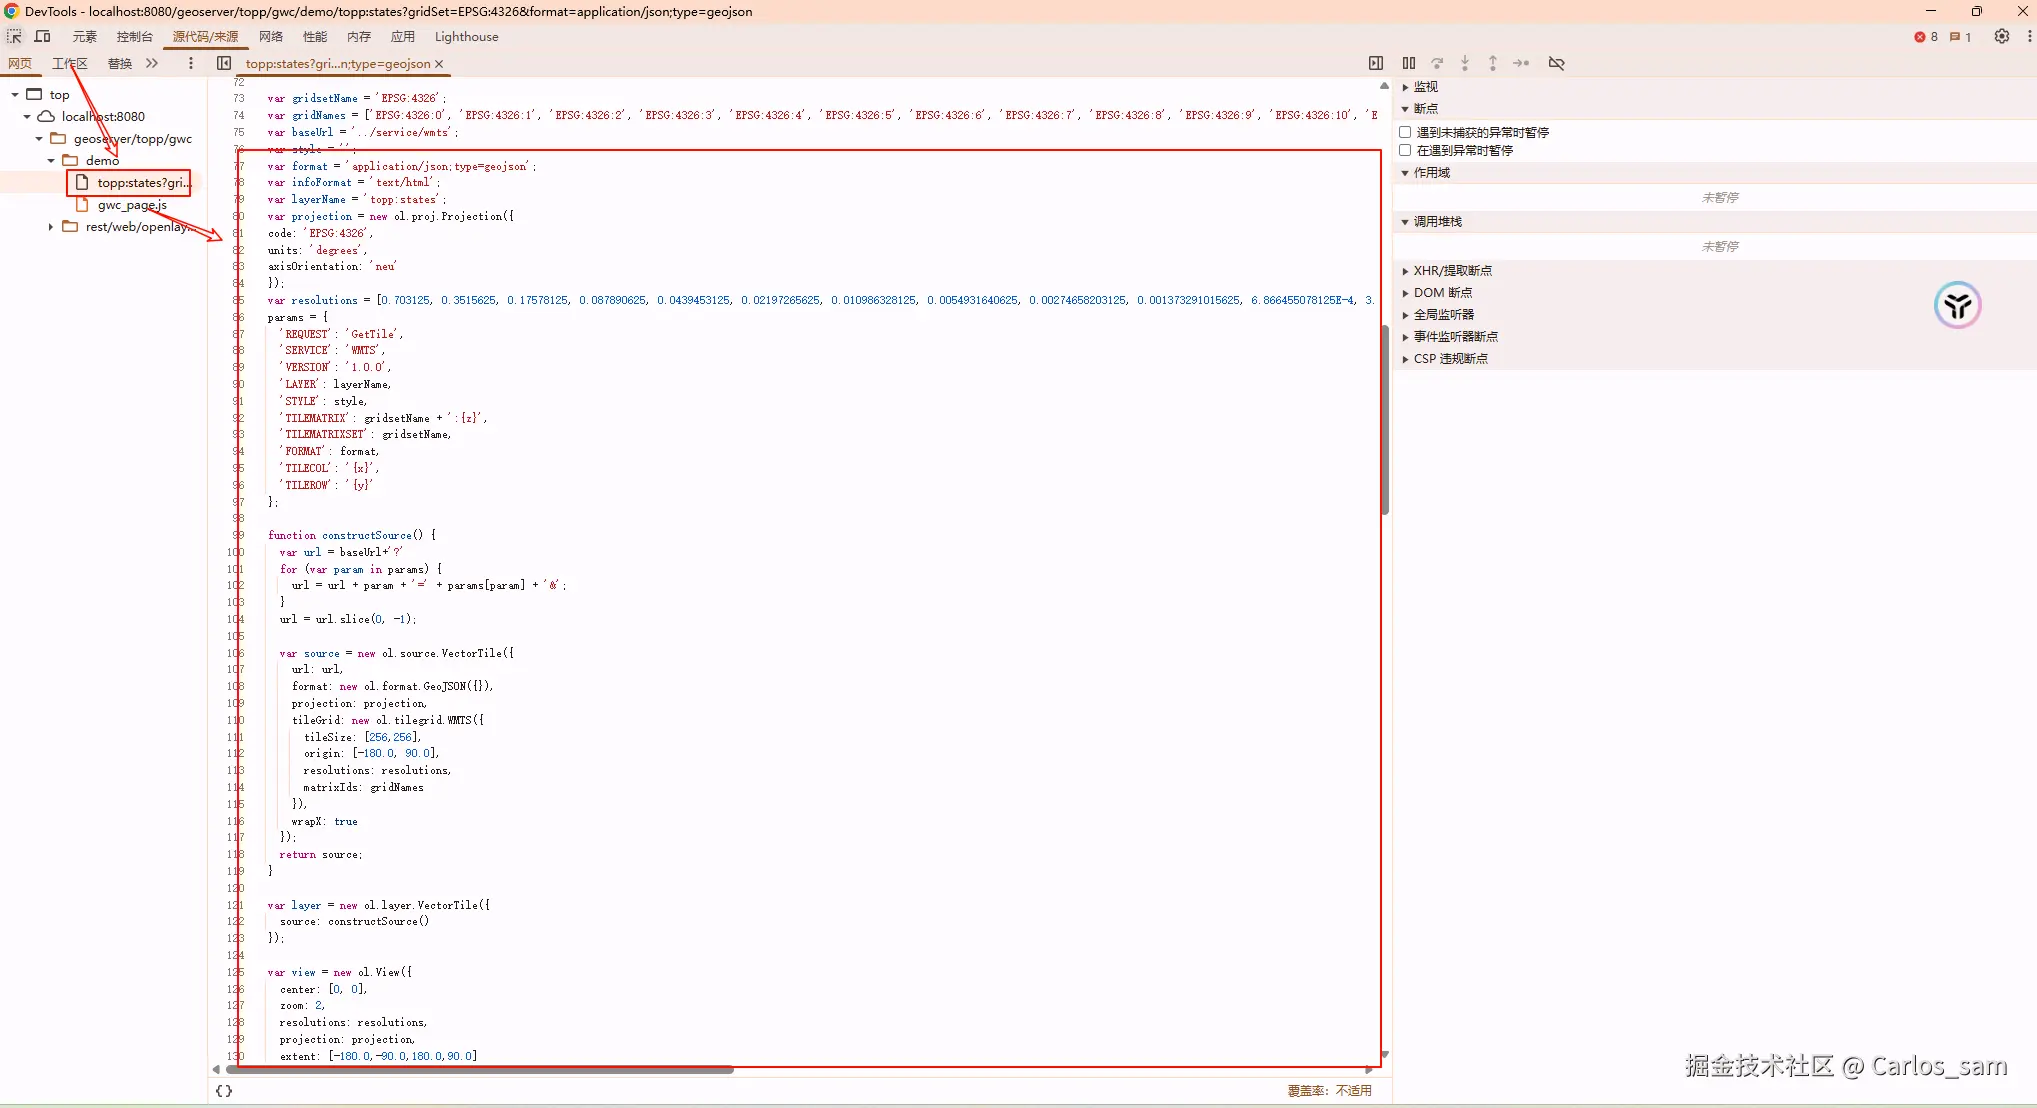Switch to the 网络 network tab
The image size is (2037, 1108).
click(270, 37)
